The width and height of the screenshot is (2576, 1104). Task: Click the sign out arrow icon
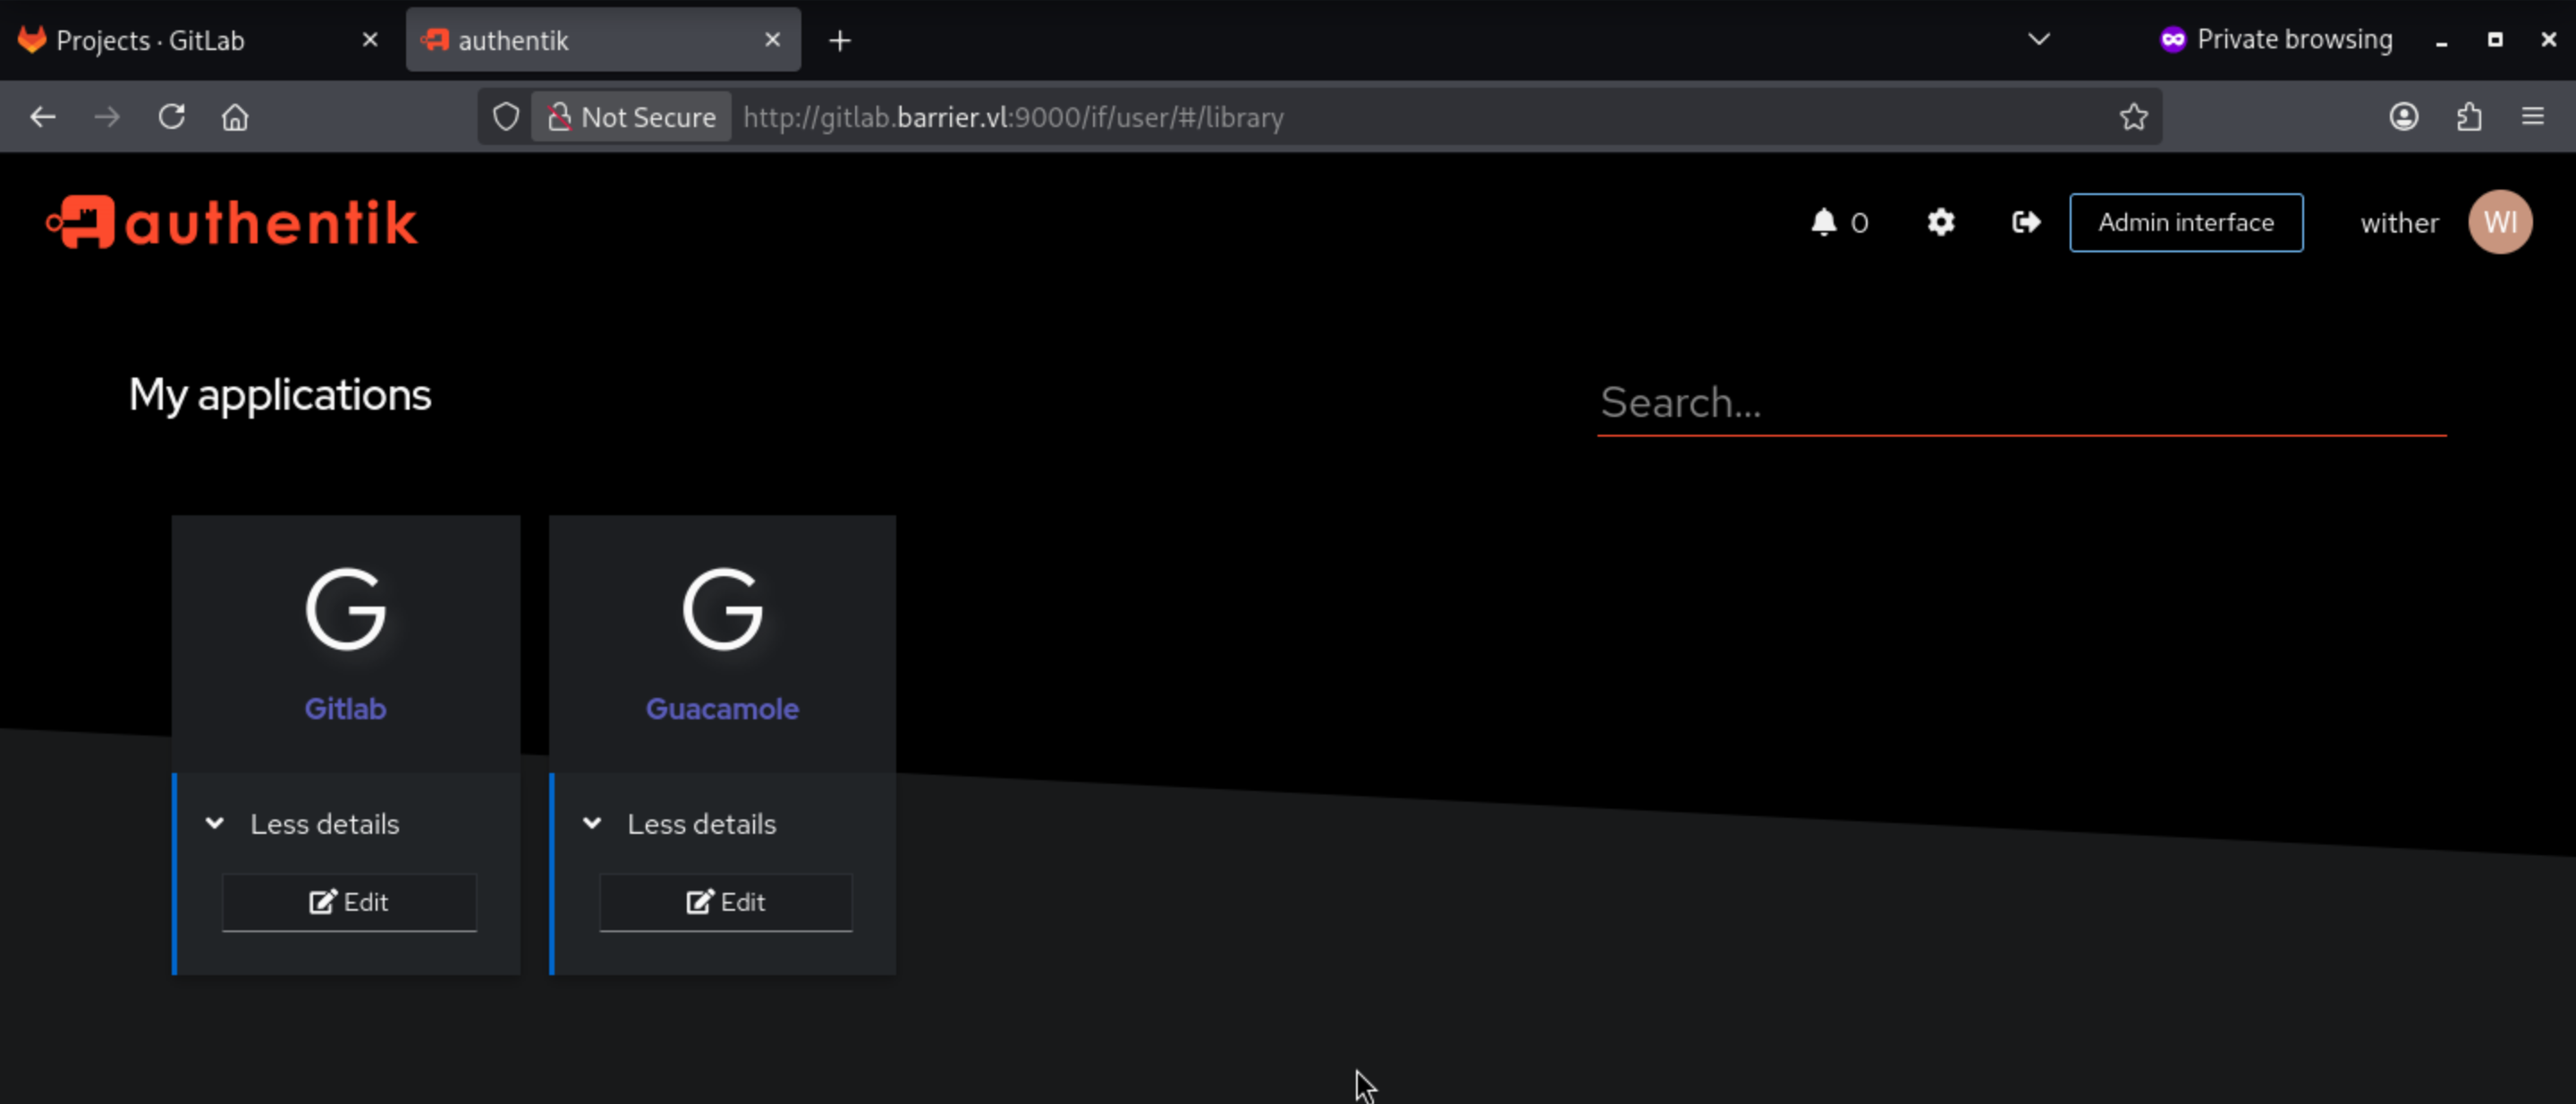pyautogui.click(x=2026, y=222)
